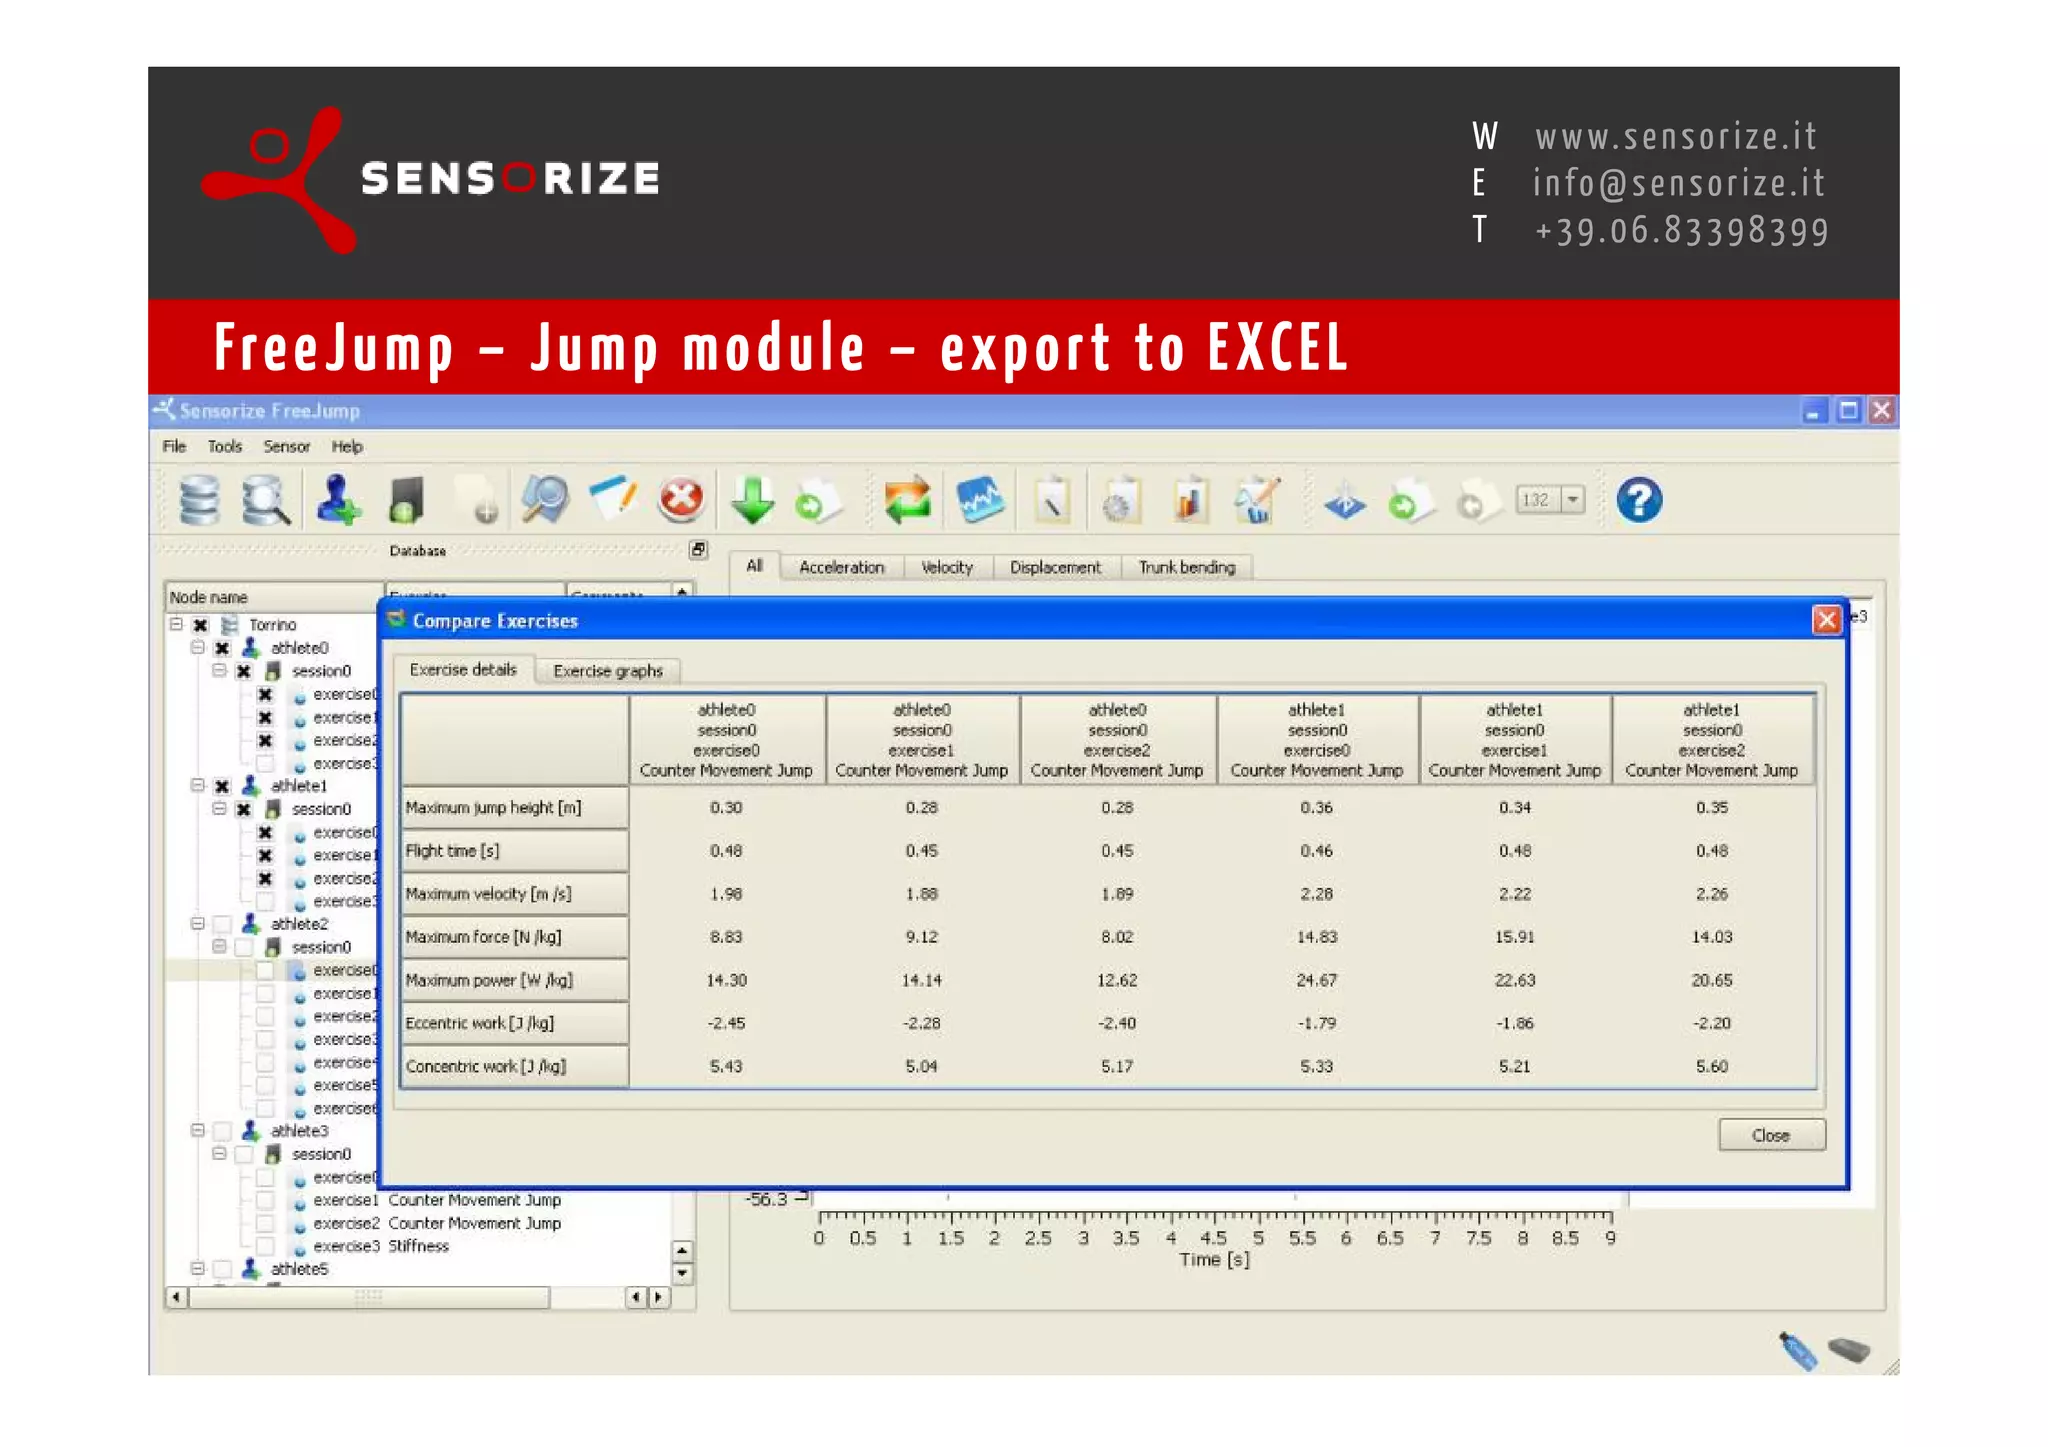Screen dimensions: 2048x1447
Task: Open help with the question mark icon
Action: [x=1639, y=500]
